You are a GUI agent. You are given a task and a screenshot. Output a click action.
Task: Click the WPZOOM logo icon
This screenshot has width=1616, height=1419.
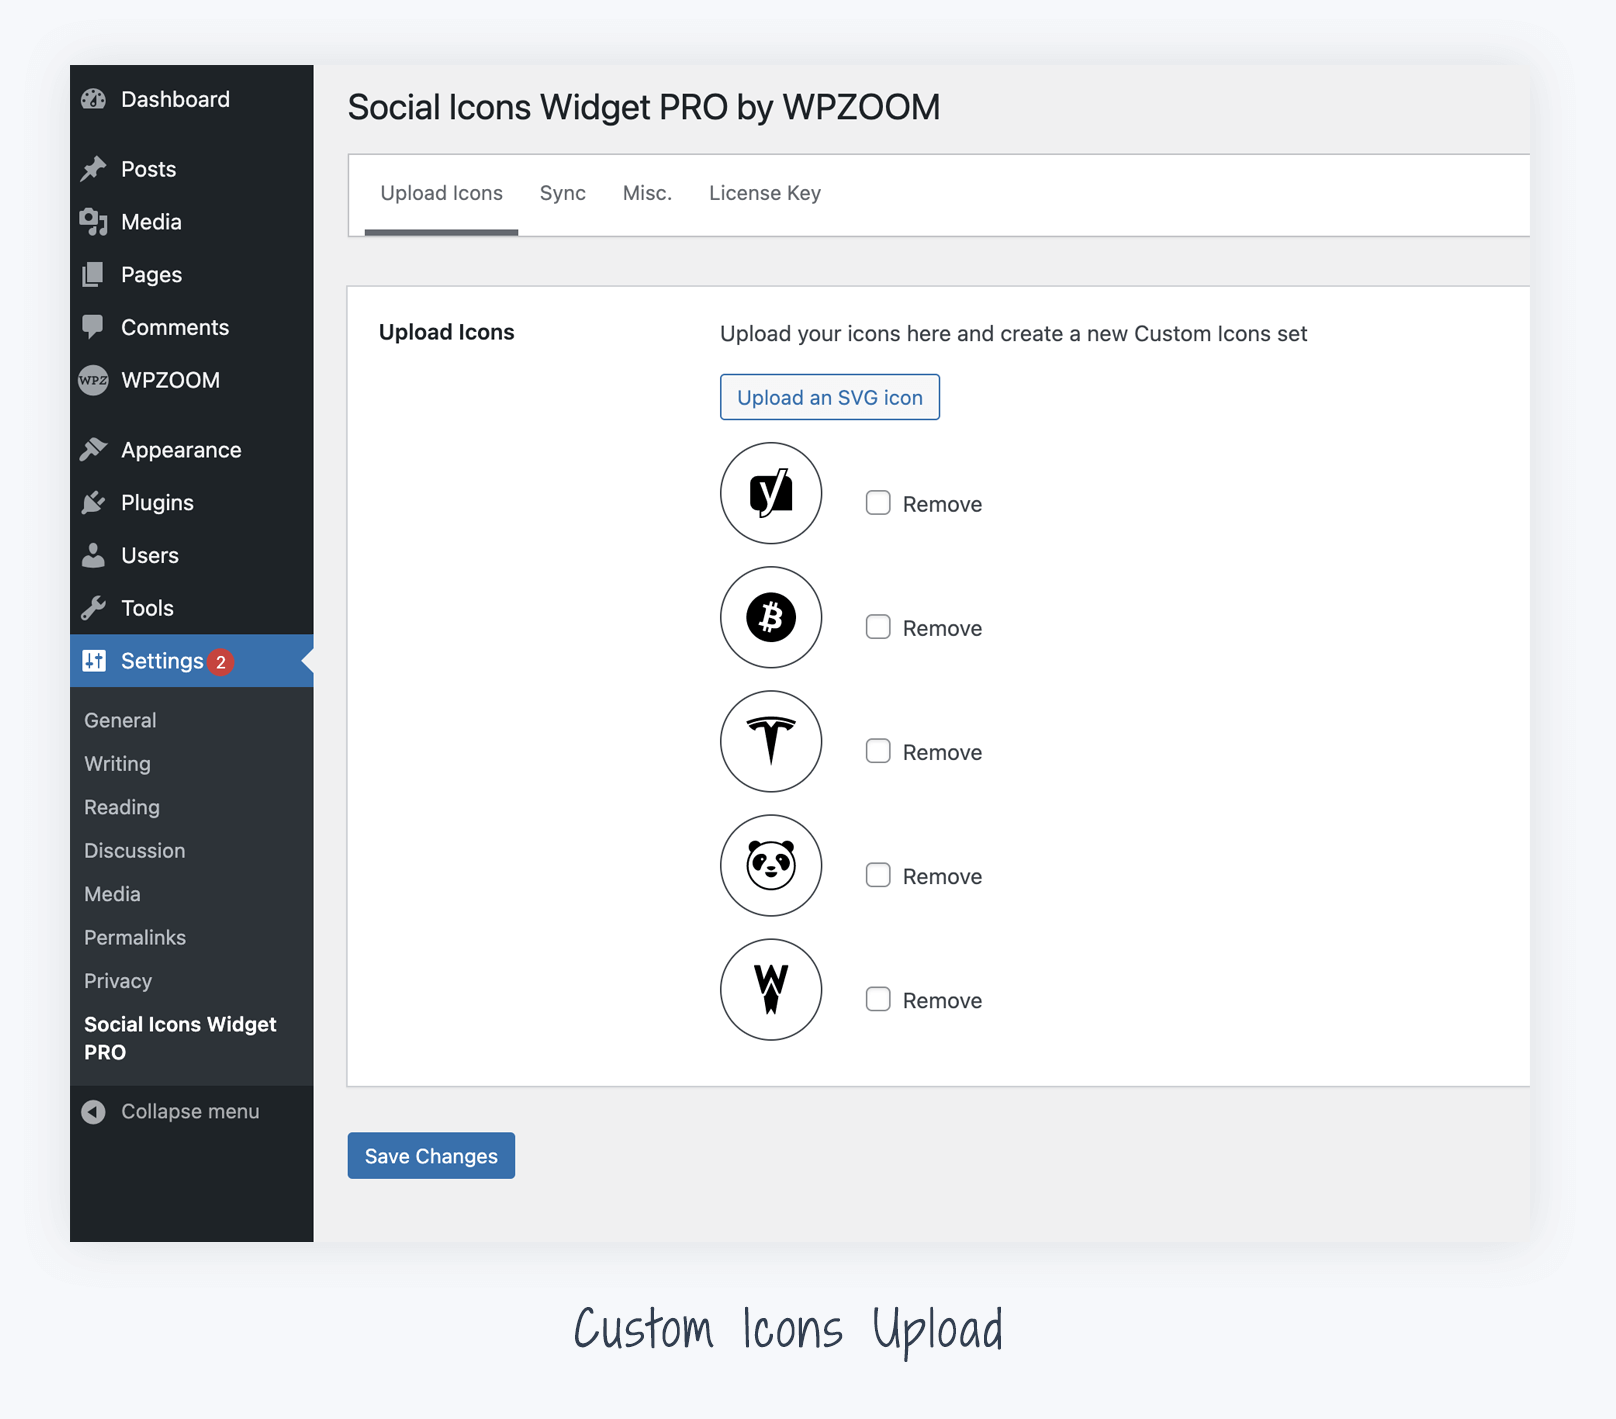(94, 380)
